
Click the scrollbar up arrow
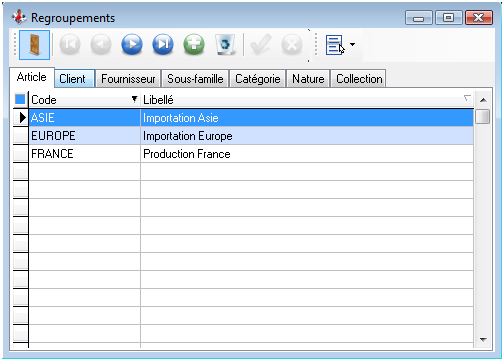click(483, 100)
